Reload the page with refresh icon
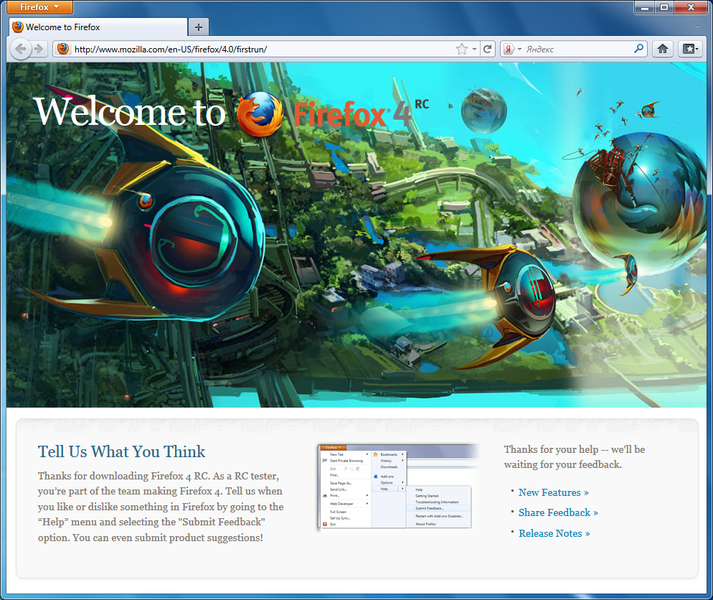This screenshot has width=713, height=600. click(x=487, y=49)
